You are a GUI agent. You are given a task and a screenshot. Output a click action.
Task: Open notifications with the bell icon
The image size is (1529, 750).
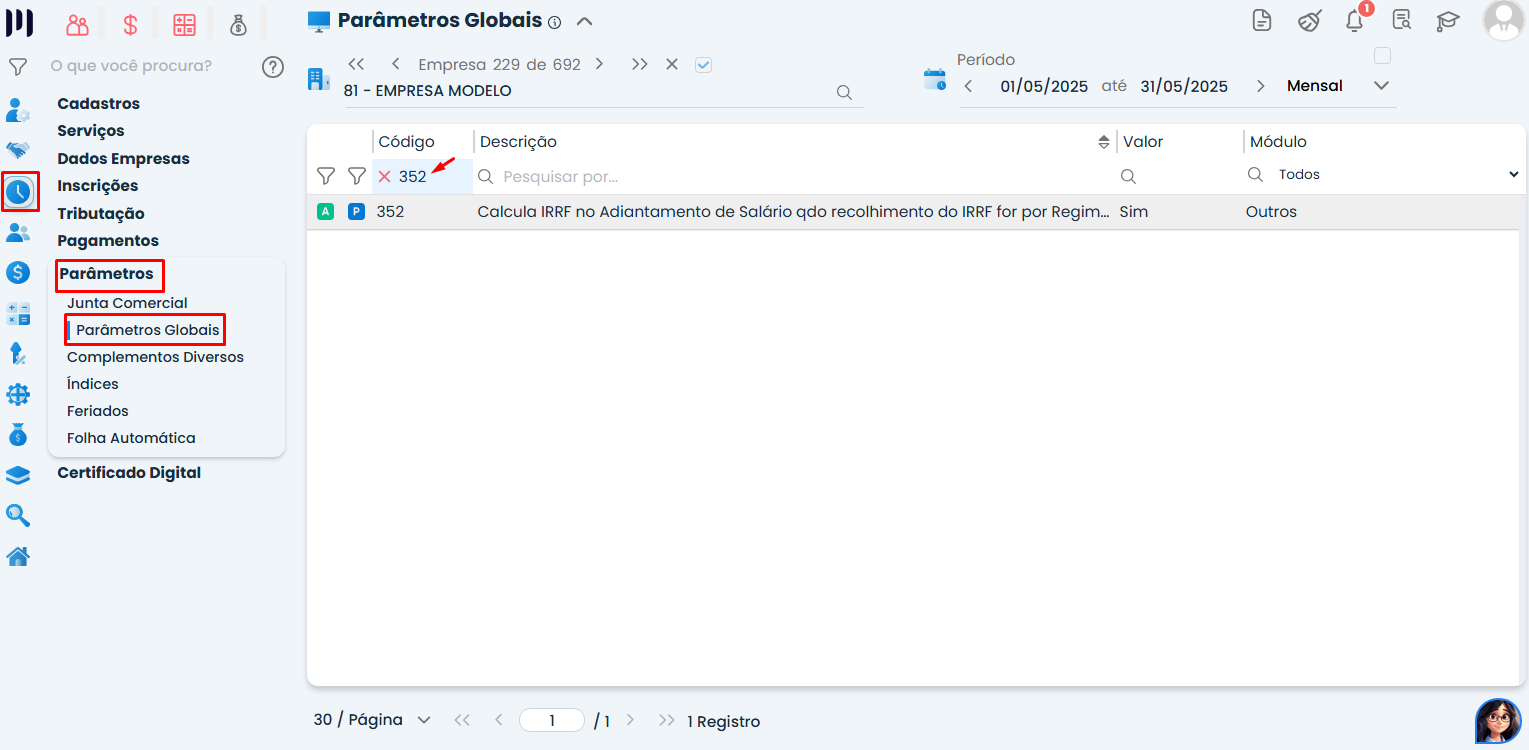(x=1355, y=20)
